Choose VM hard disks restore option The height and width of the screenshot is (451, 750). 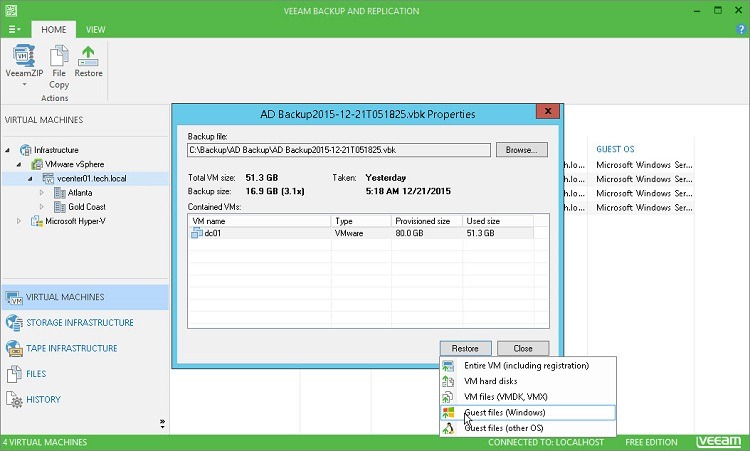coord(528,382)
